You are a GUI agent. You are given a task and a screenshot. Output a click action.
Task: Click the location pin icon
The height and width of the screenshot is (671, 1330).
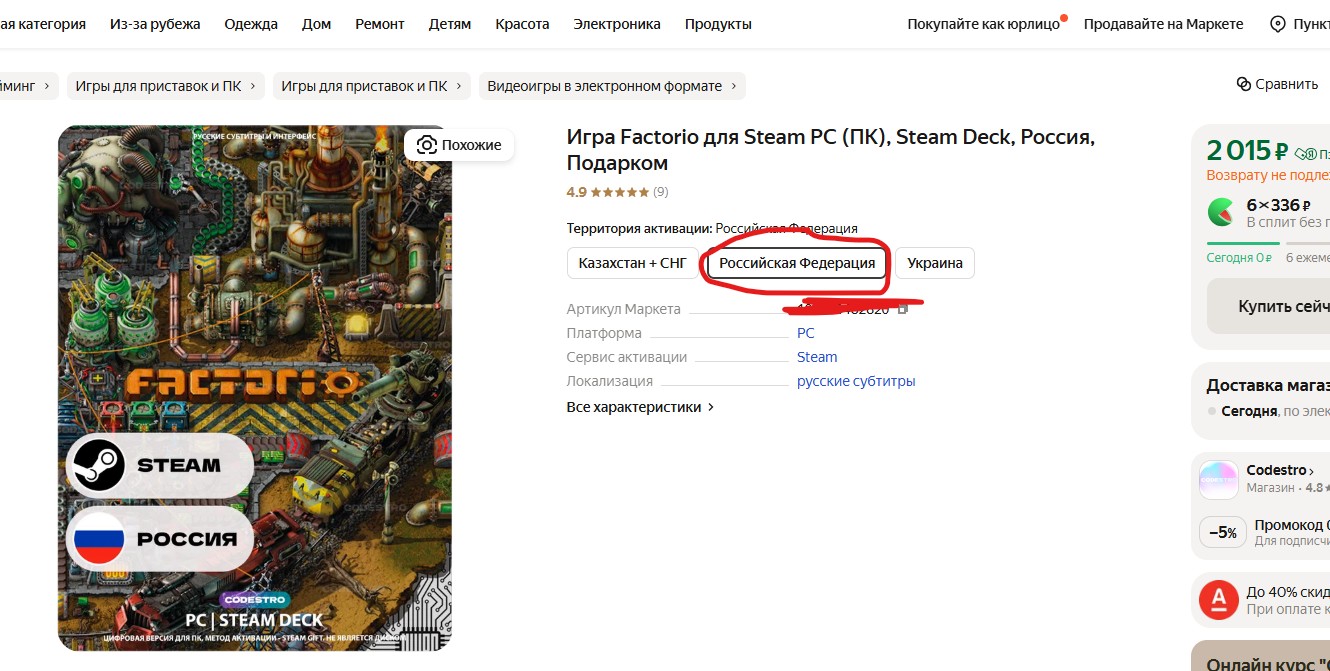pyautogui.click(x=1277, y=24)
